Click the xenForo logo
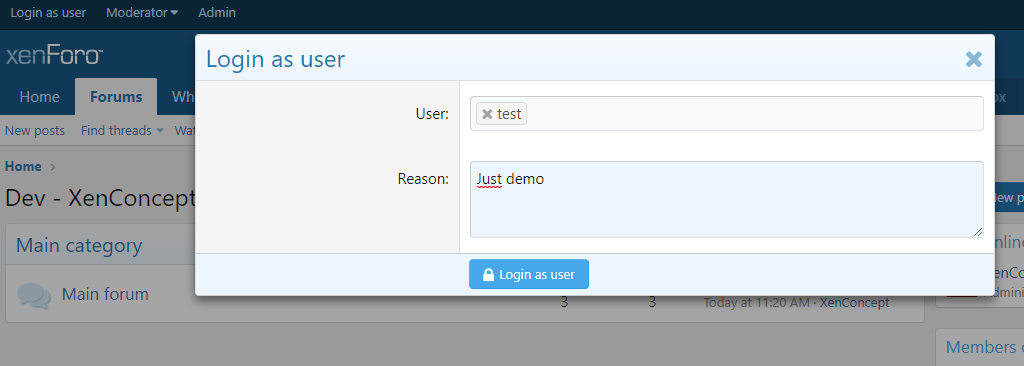Viewport: 1024px width, 366px height. click(x=54, y=56)
